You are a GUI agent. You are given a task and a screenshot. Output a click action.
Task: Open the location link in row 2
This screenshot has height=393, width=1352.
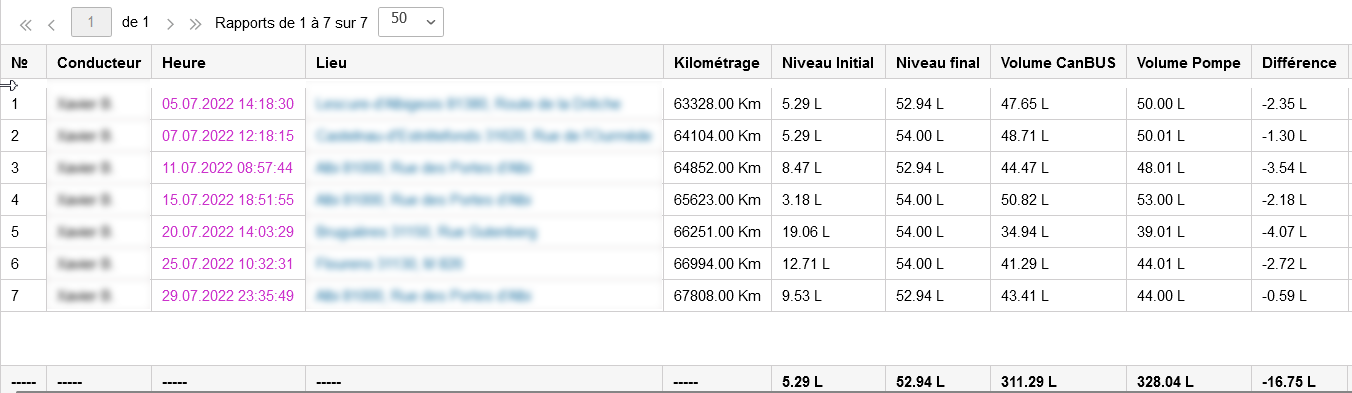[484, 136]
